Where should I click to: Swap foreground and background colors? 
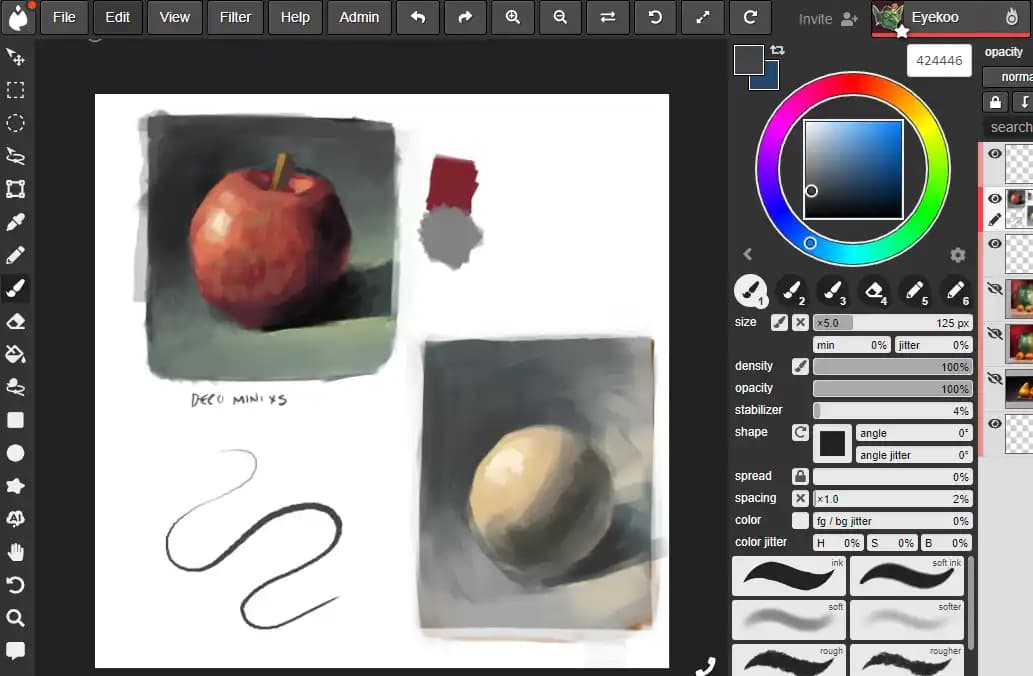(x=778, y=50)
